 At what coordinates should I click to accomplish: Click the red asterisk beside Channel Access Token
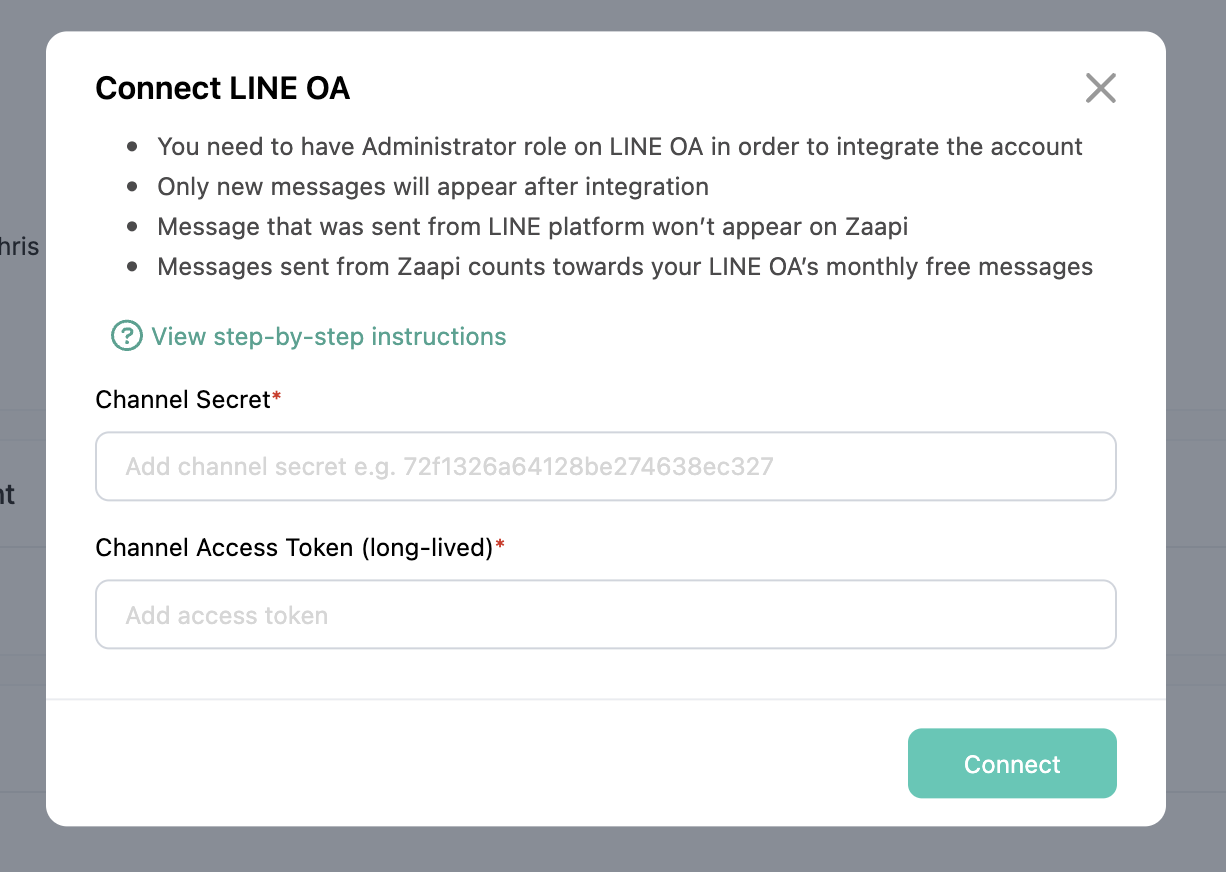[x=500, y=547]
